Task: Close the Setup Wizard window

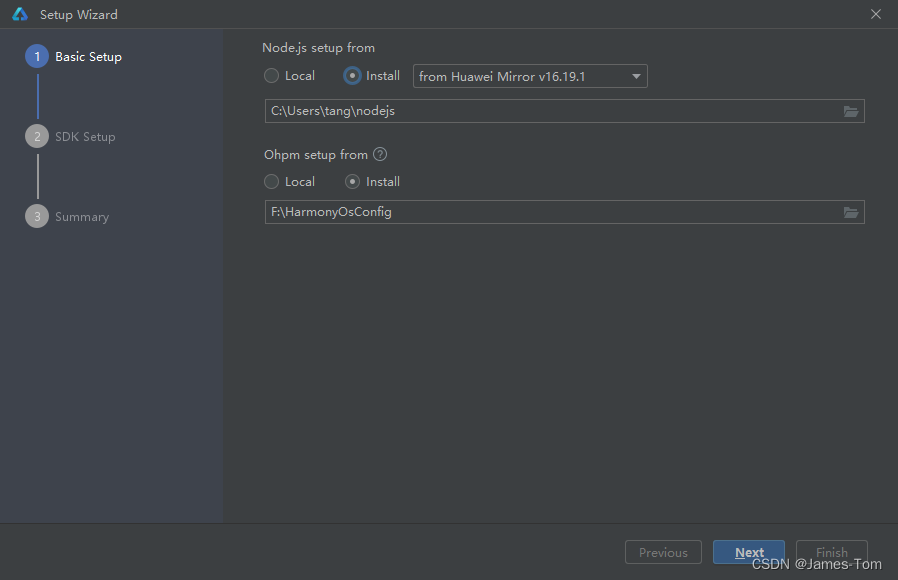Action: (876, 14)
